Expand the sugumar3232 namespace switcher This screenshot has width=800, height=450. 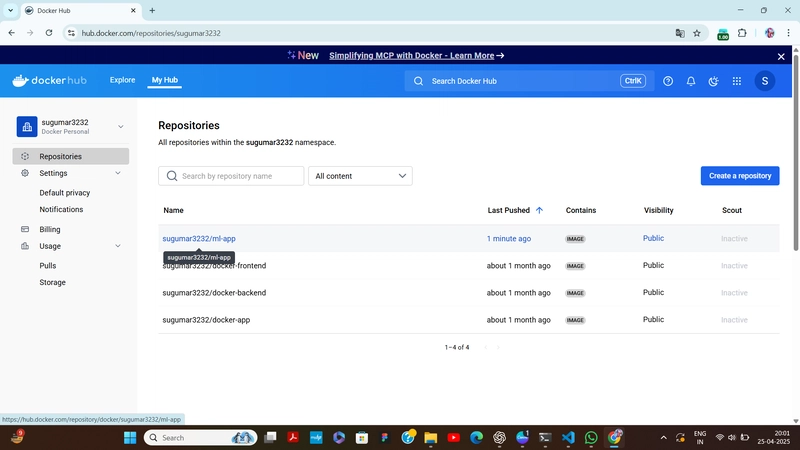[x=120, y=127]
